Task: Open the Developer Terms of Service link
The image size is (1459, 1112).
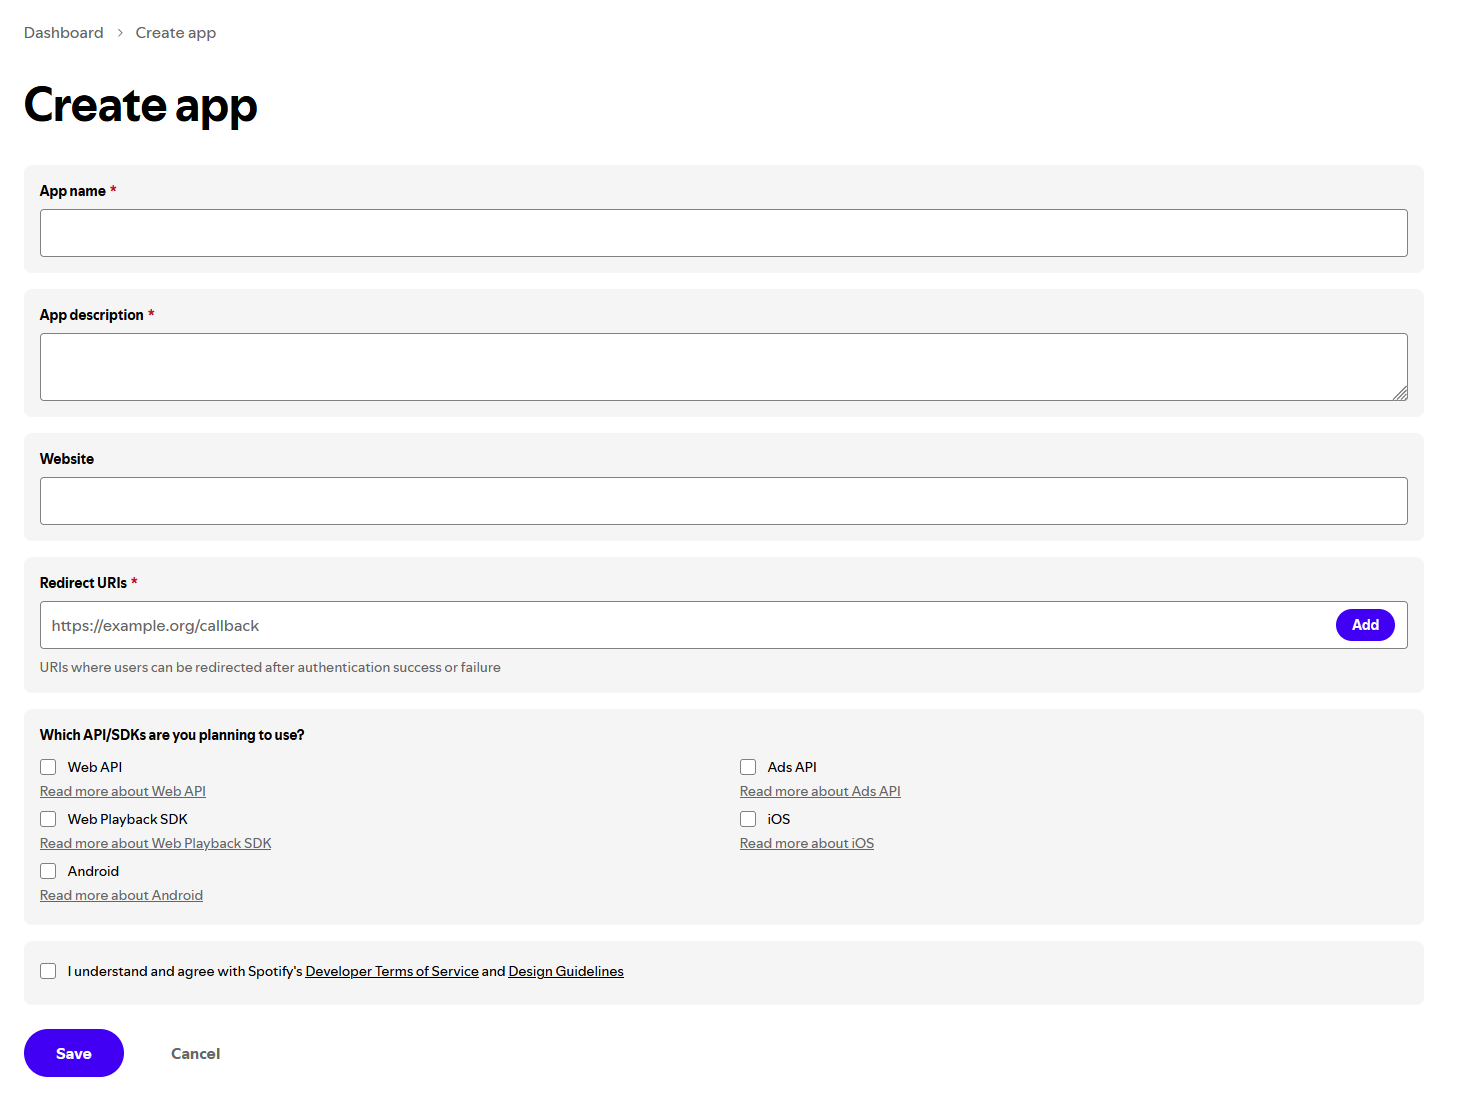Action: (391, 970)
